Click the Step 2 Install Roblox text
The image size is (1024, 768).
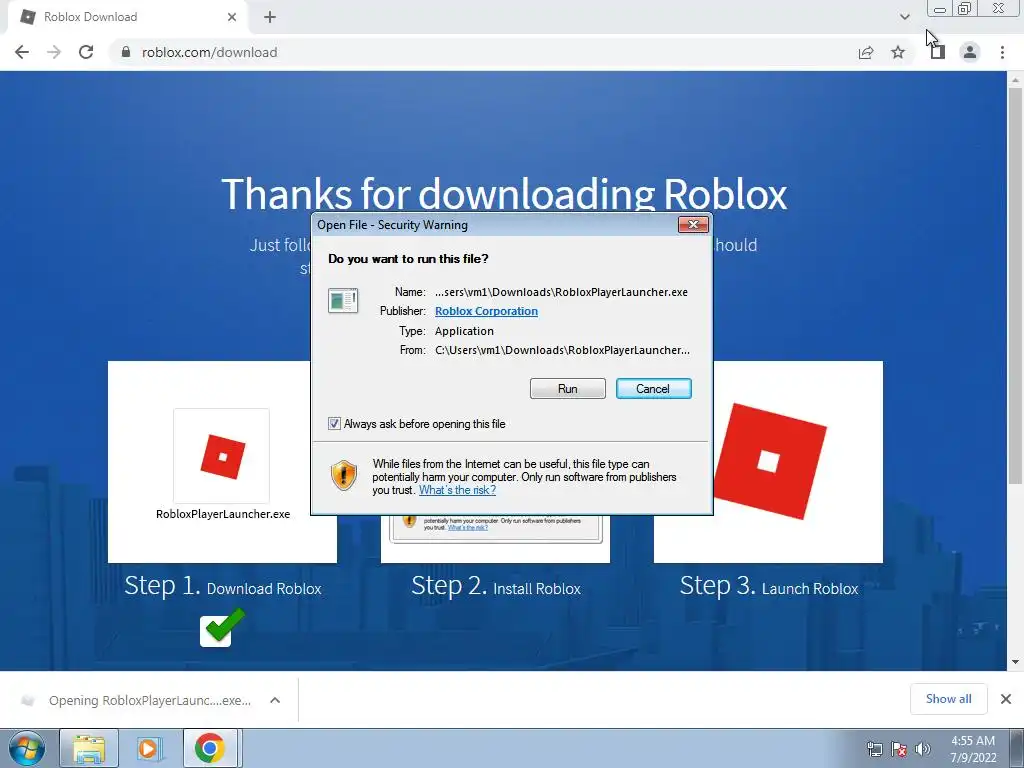tap(496, 586)
